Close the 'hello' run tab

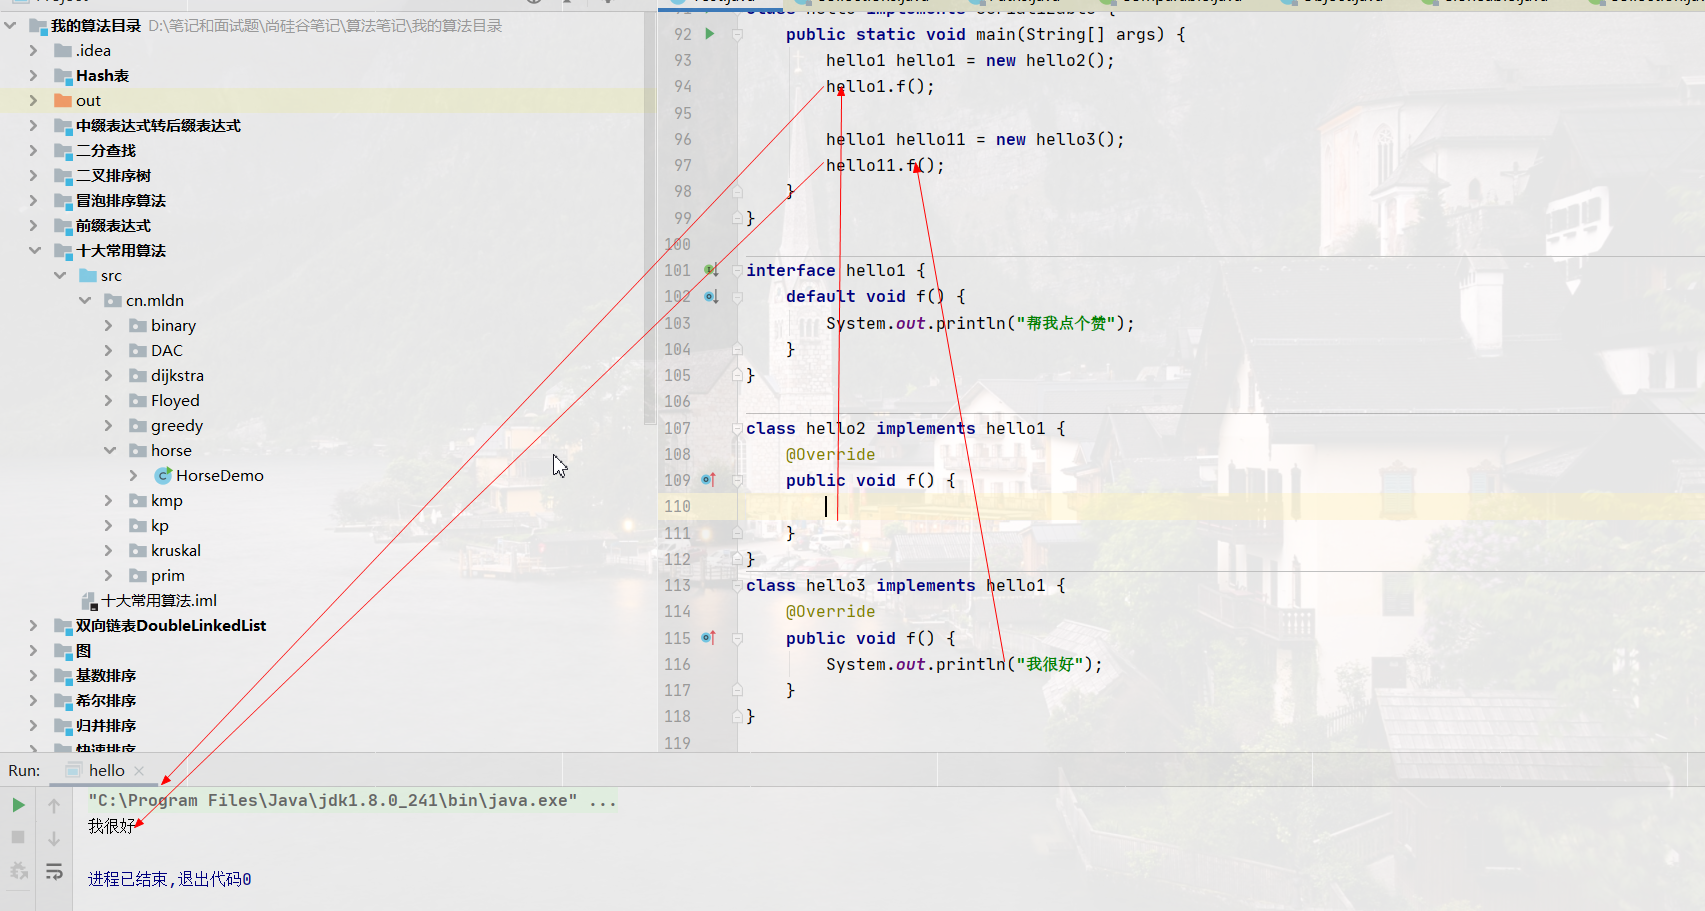click(139, 771)
